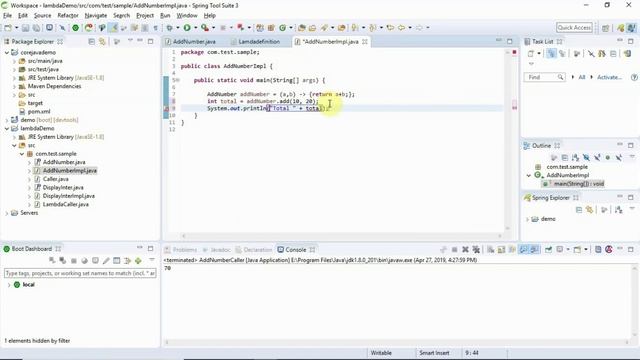Open the File menu
The image size is (640, 360).
point(7,16)
